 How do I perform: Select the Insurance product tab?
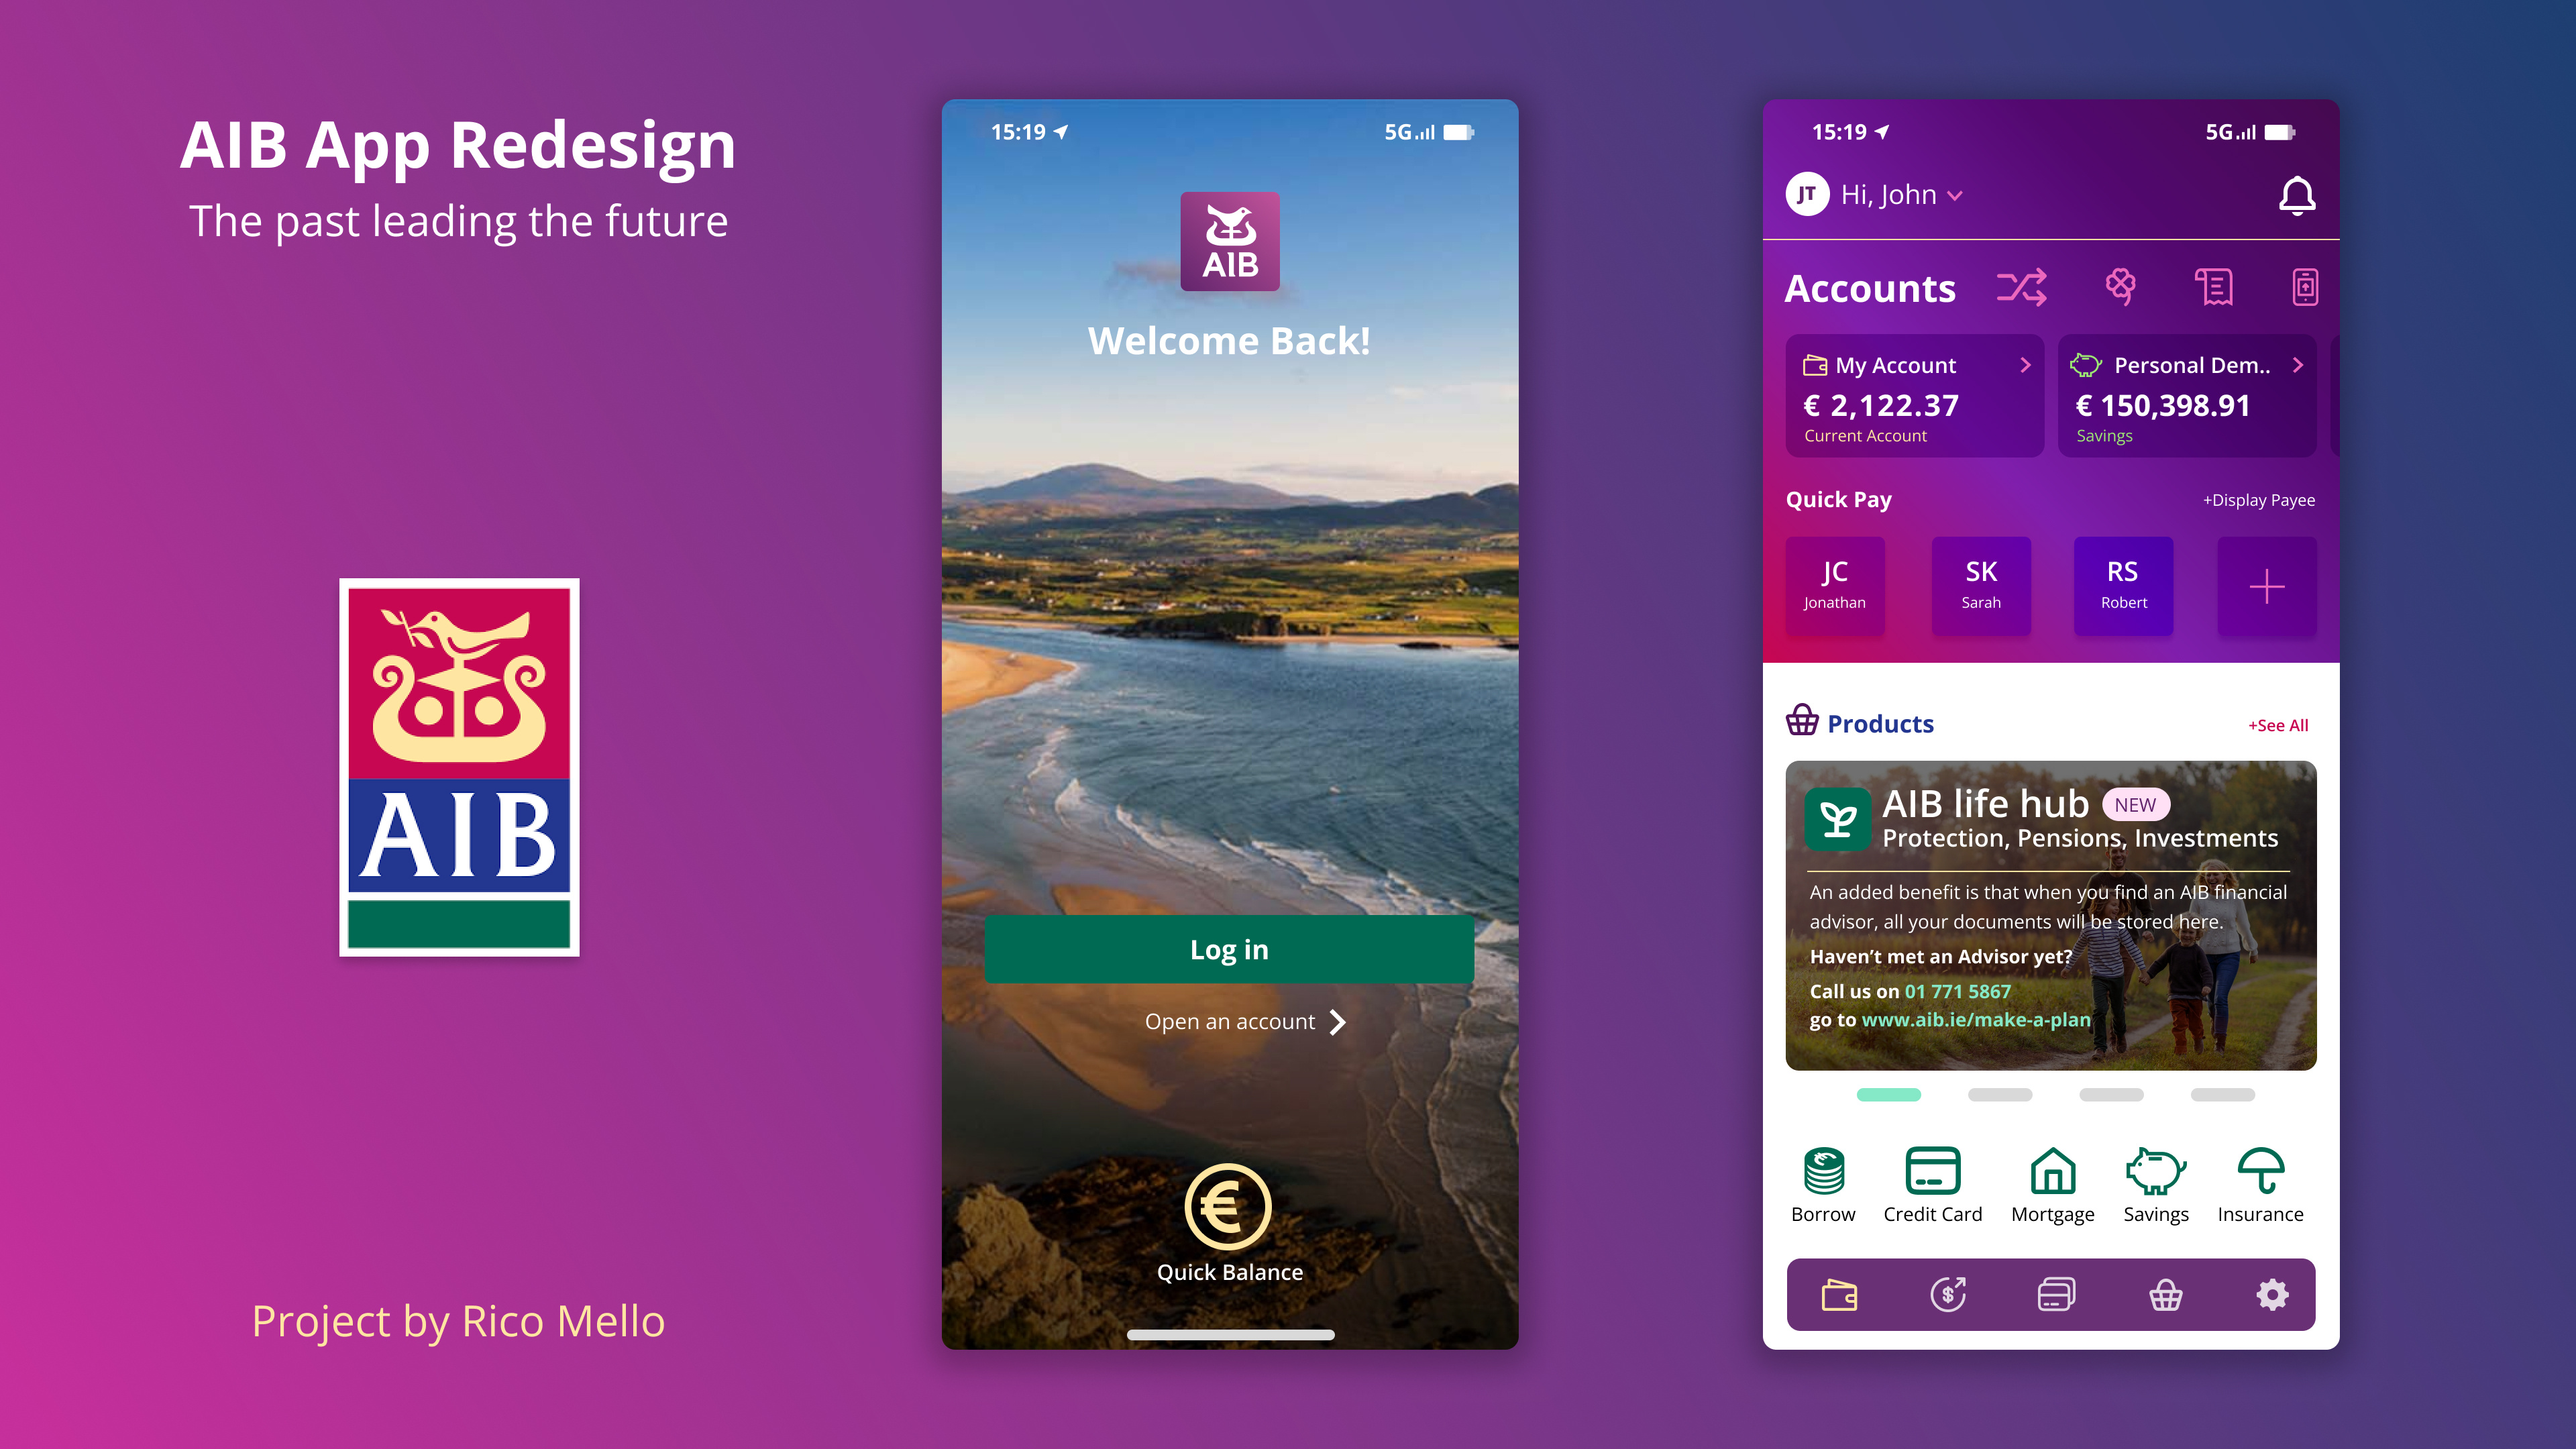2261,1182
